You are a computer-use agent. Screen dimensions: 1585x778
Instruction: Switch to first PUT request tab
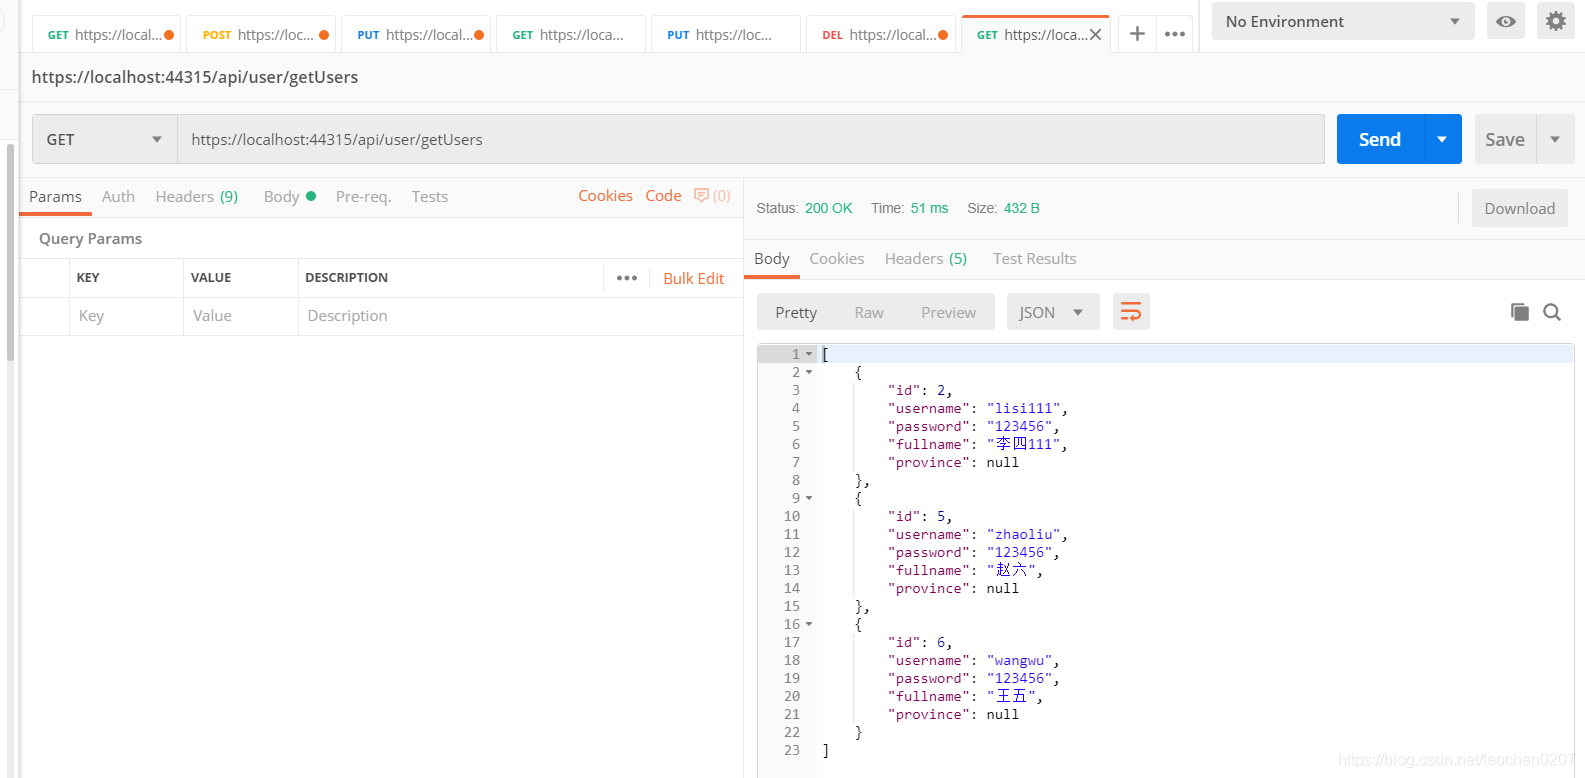coord(418,35)
